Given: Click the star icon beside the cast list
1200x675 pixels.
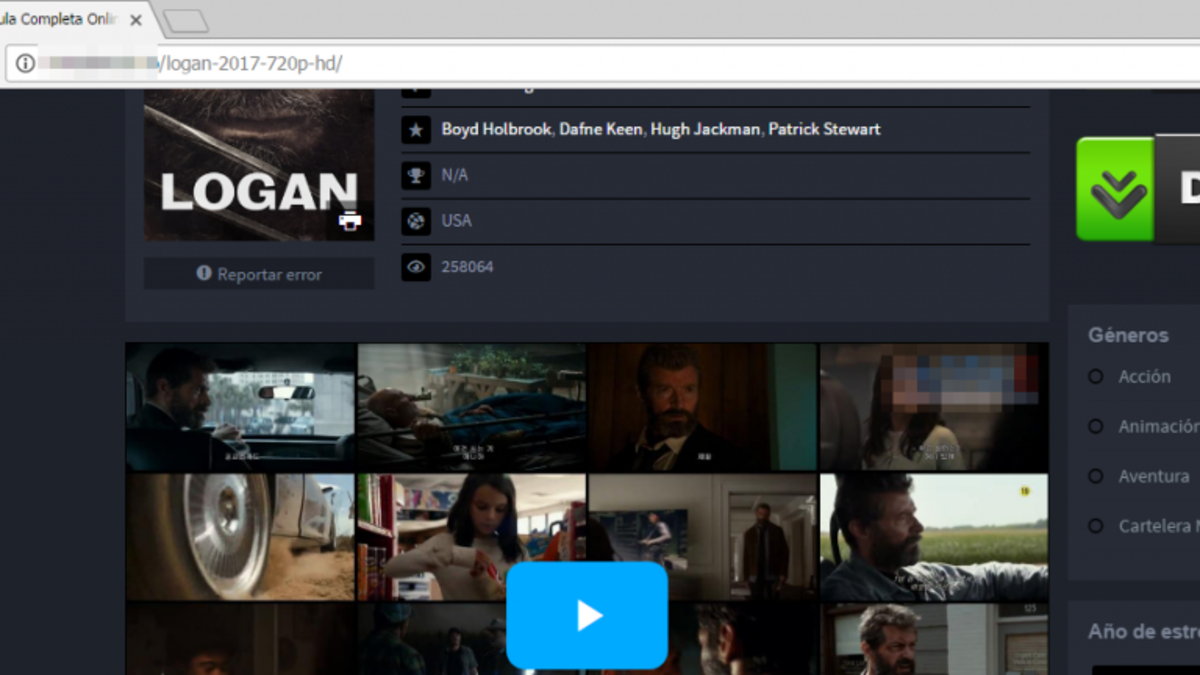Looking at the screenshot, I should coord(416,129).
